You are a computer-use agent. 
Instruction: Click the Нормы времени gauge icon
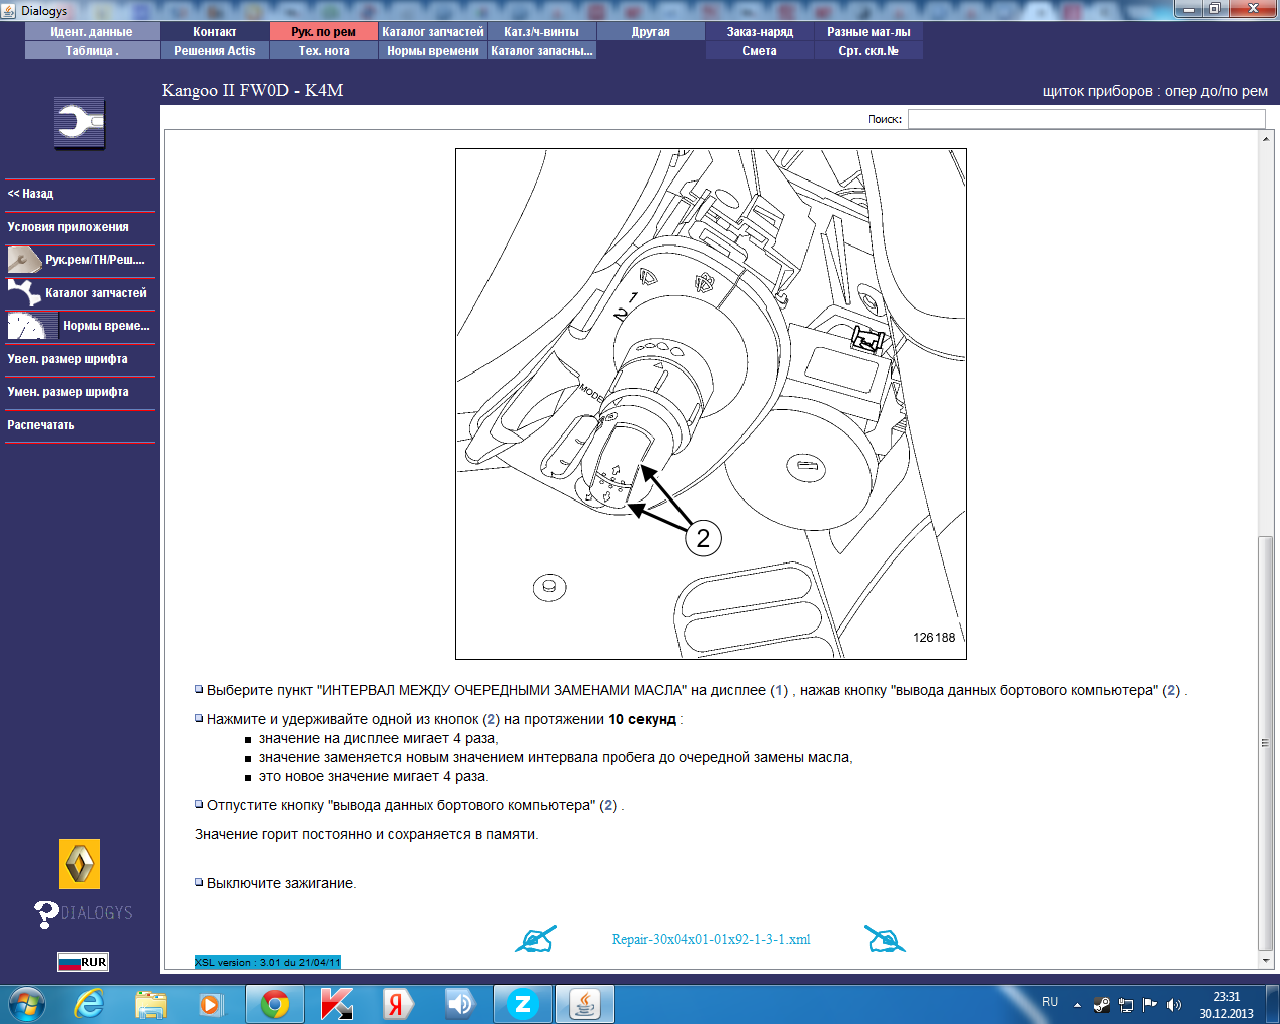pyautogui.click(x=32, y=326)
